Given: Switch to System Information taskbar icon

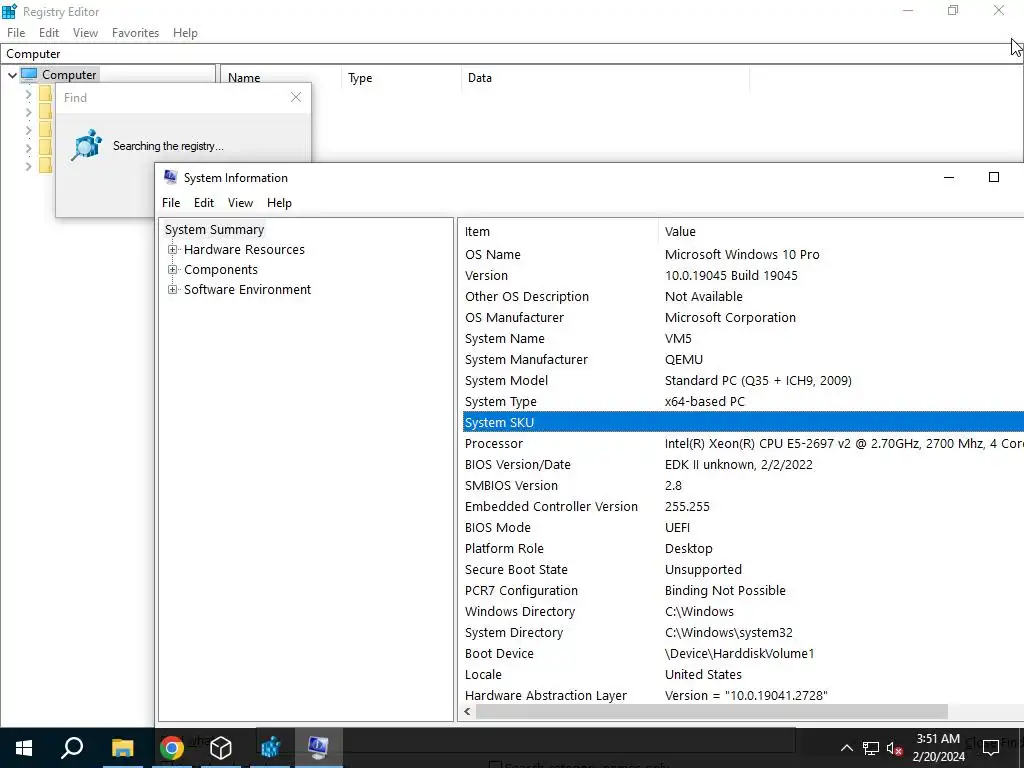Looking at the screenshot, I should tap(318, 748).
